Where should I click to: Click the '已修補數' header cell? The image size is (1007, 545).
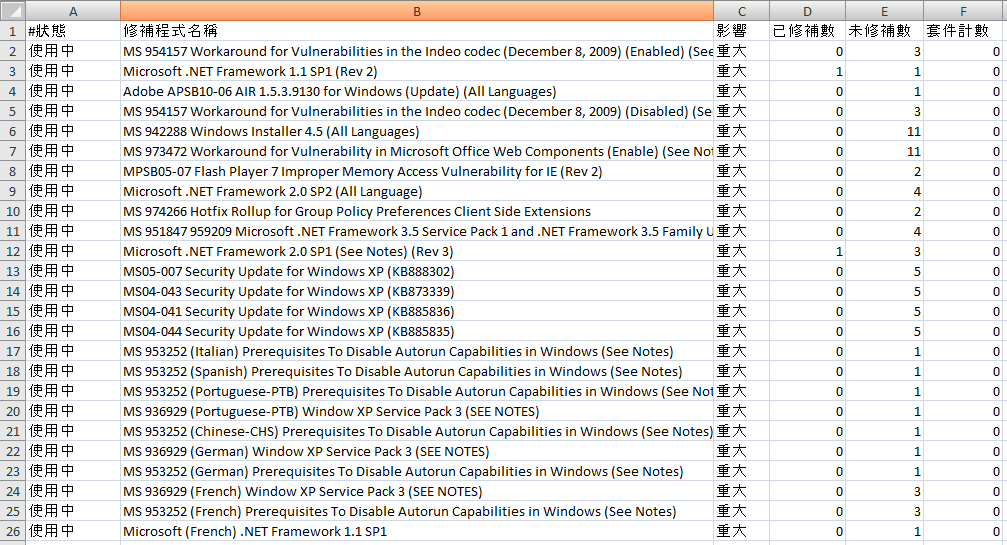coord(807,31)
